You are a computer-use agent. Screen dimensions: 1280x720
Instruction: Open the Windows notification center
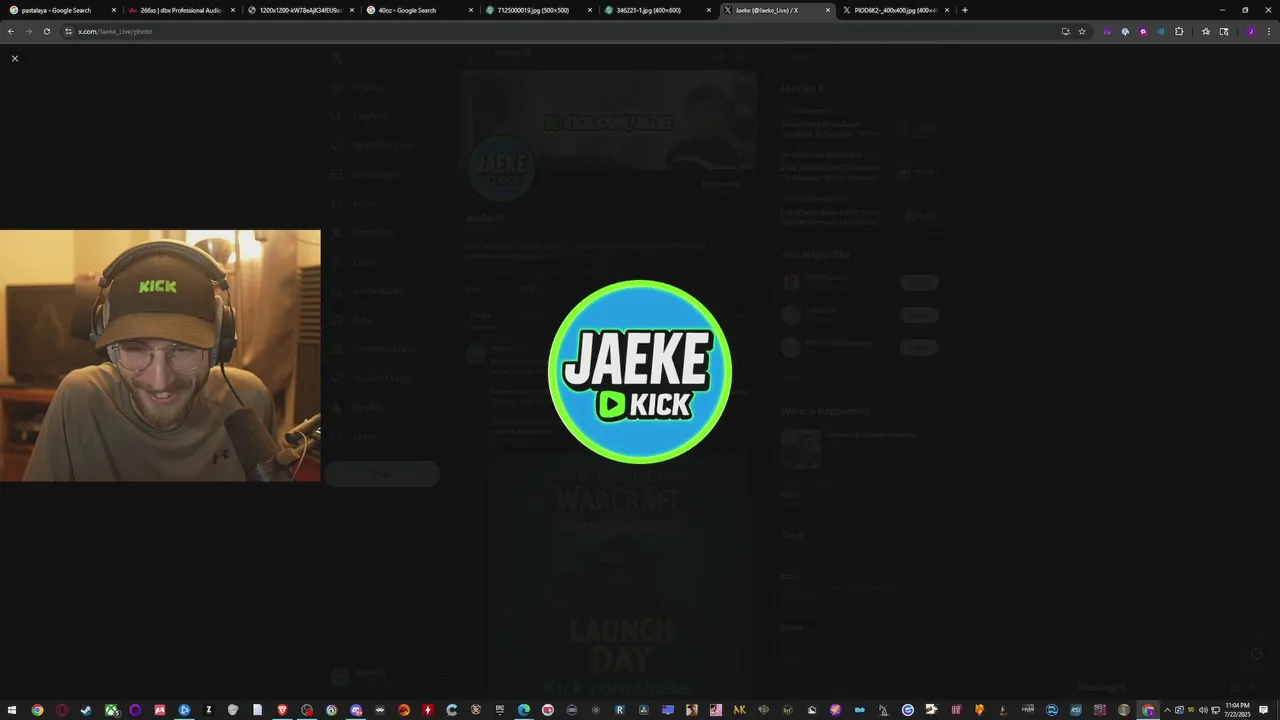[x=1264, y=710]
